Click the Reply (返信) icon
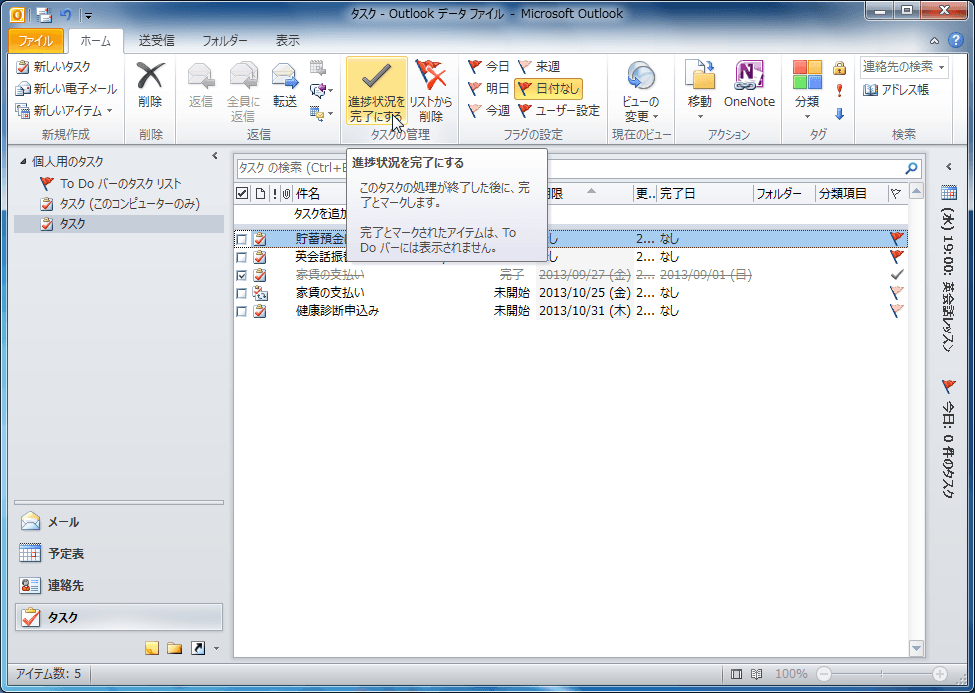 (x=201, y=77)
